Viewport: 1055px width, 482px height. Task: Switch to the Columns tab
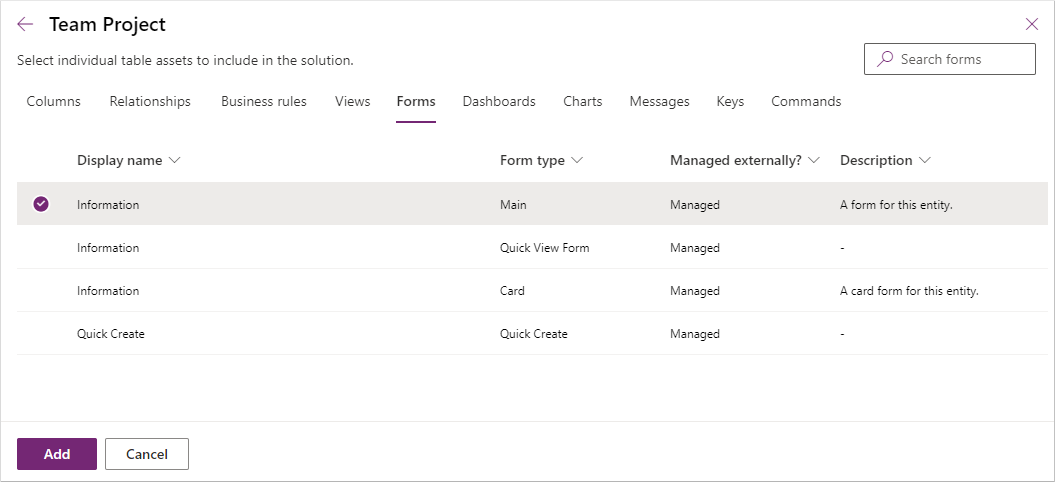click(54, 101)
